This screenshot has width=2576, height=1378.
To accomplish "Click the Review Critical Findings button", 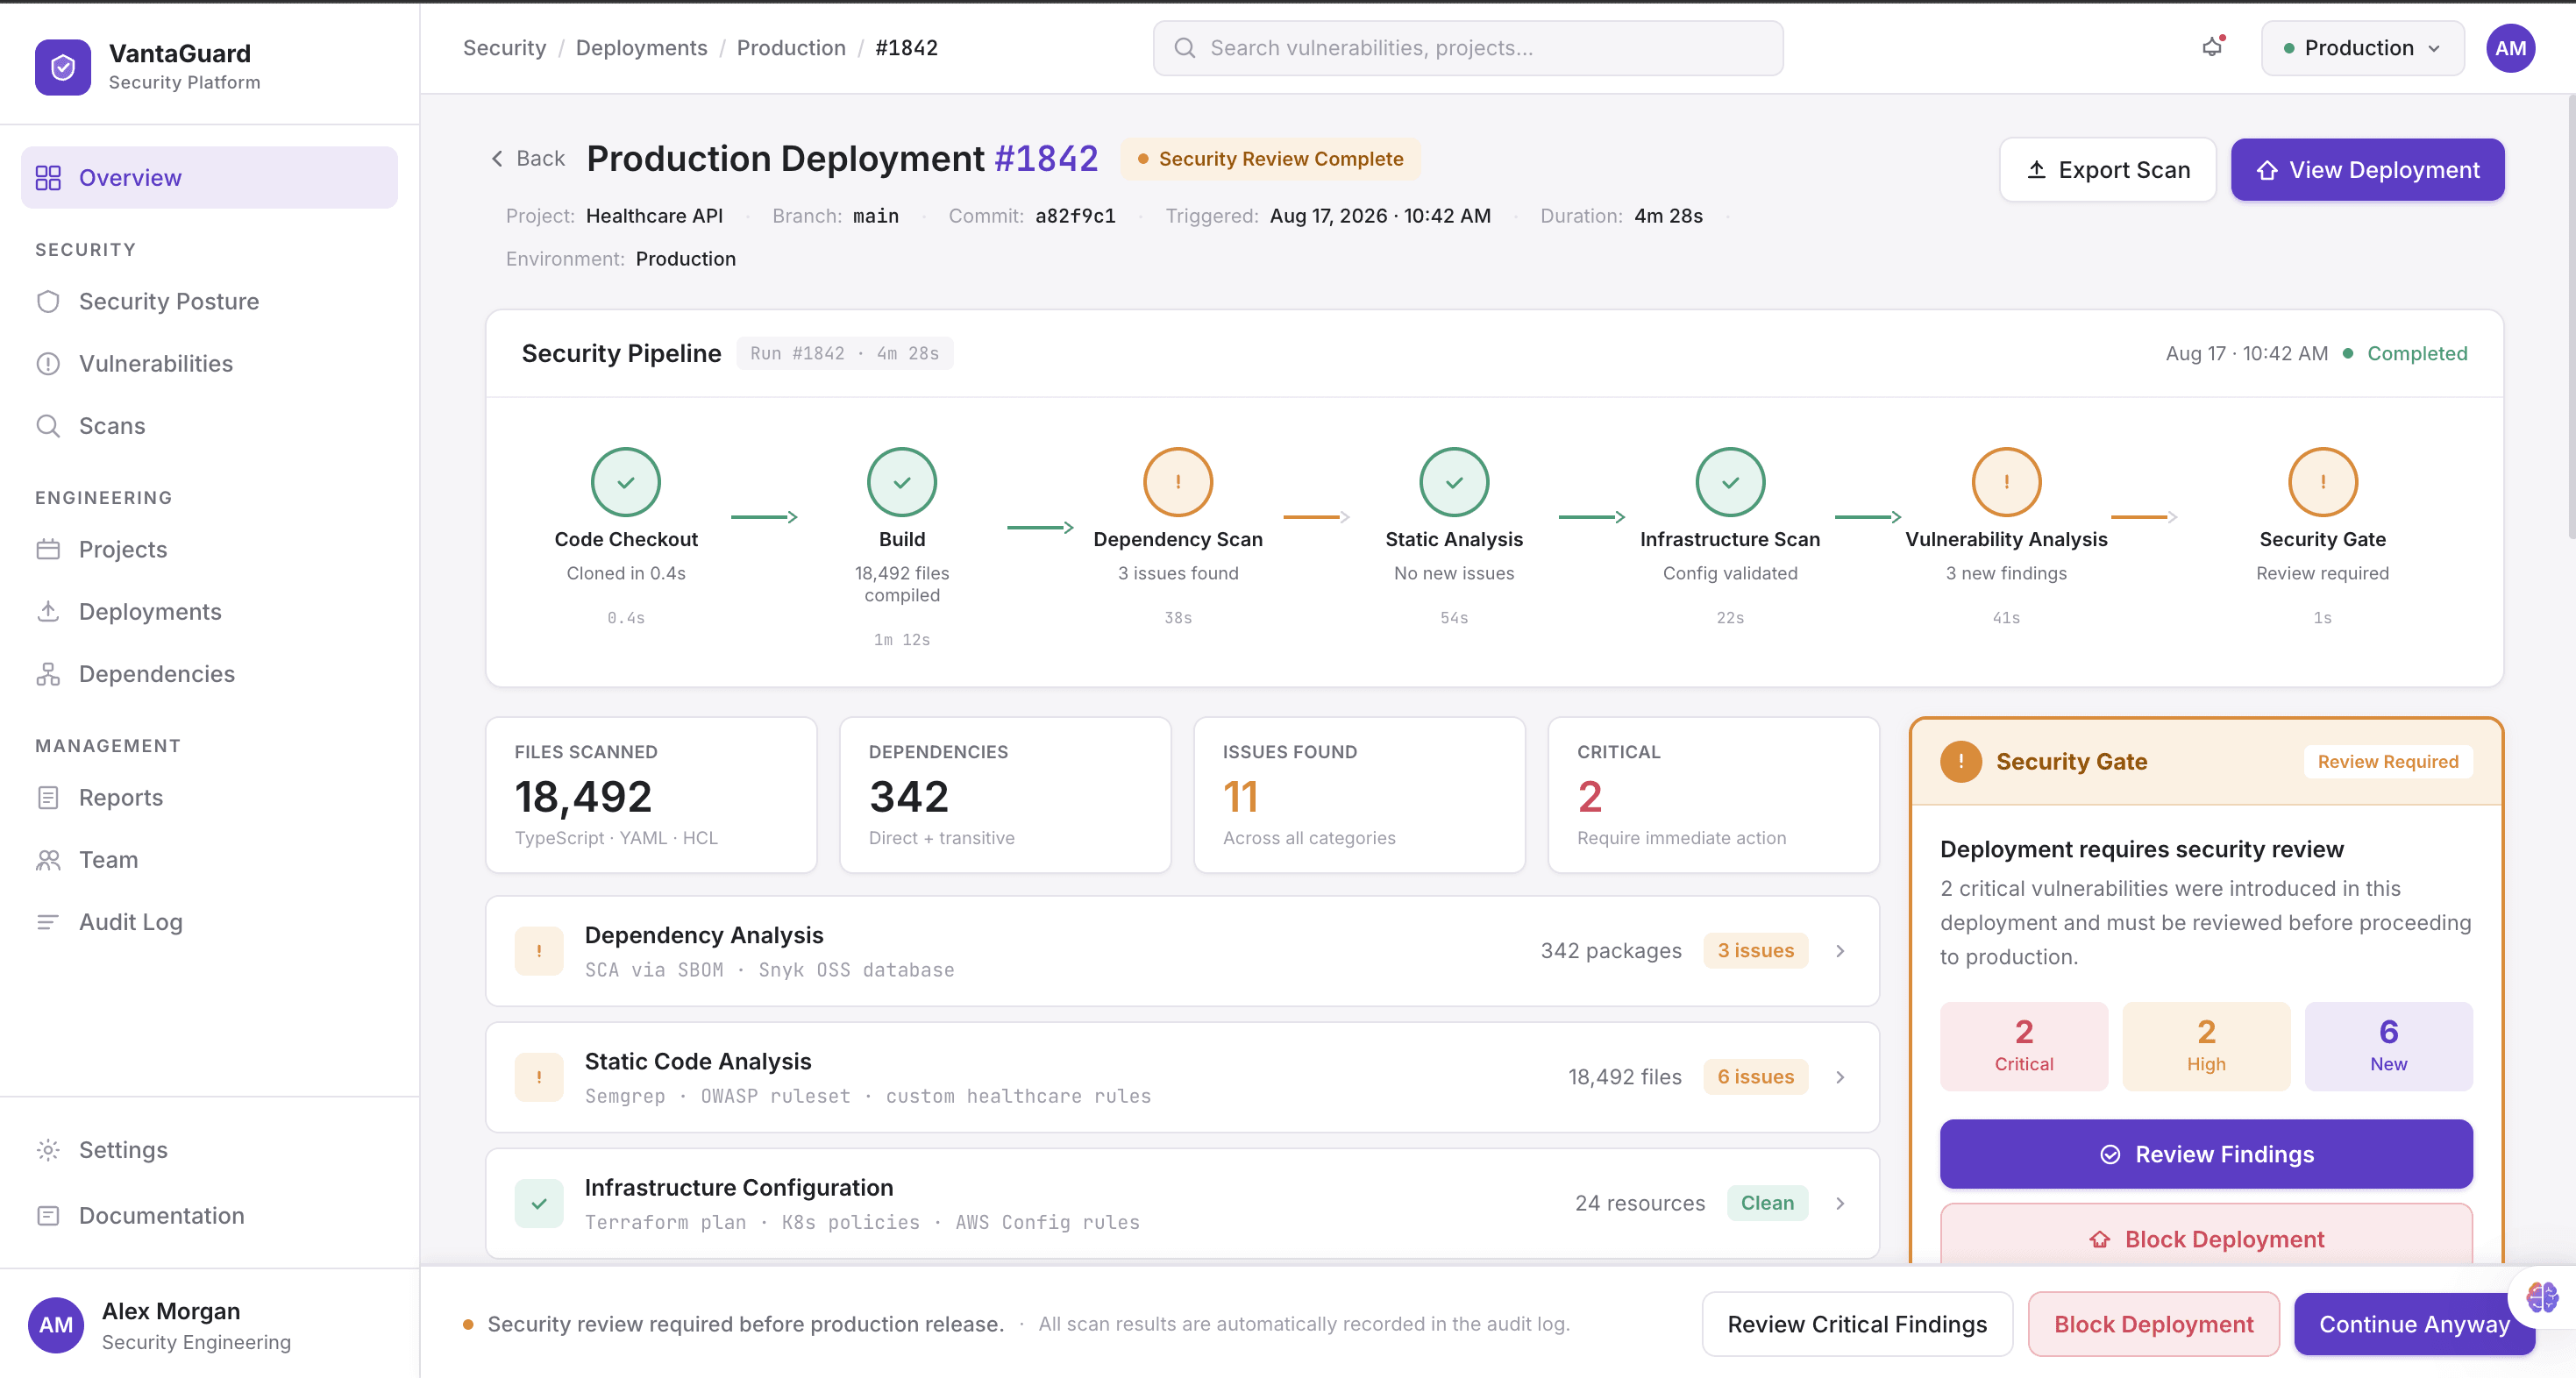I will 1857,1324.
